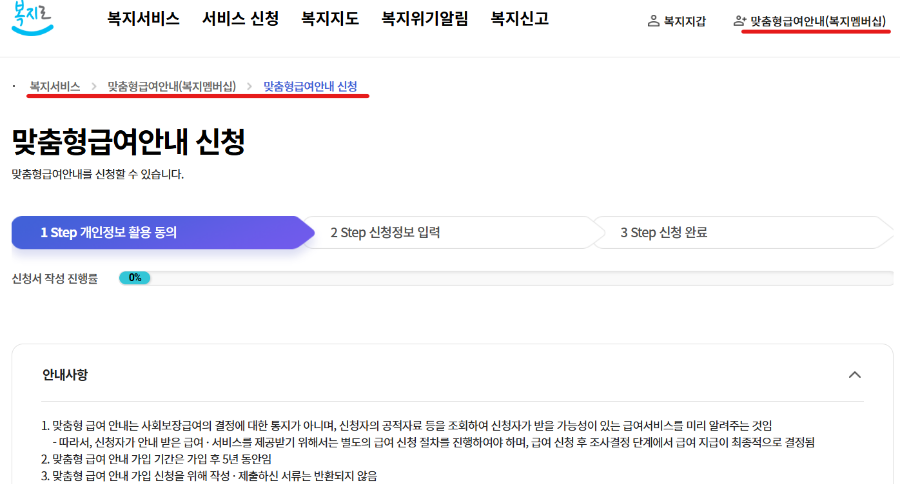The image size is (900, 484).
Task: Click the 신청서 작성 진행률 label
Action: (x=55, y=278)
